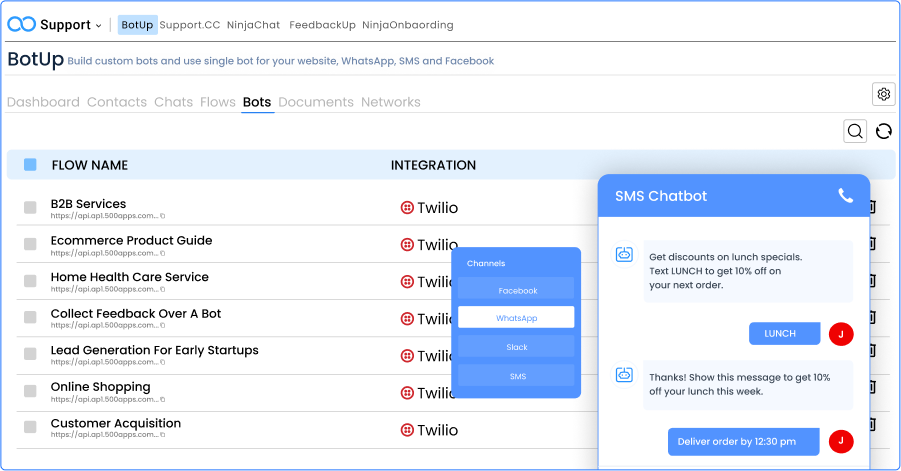Open the Customer Acquisition flow name
901x471 pixels.
(x=116, y=423)
